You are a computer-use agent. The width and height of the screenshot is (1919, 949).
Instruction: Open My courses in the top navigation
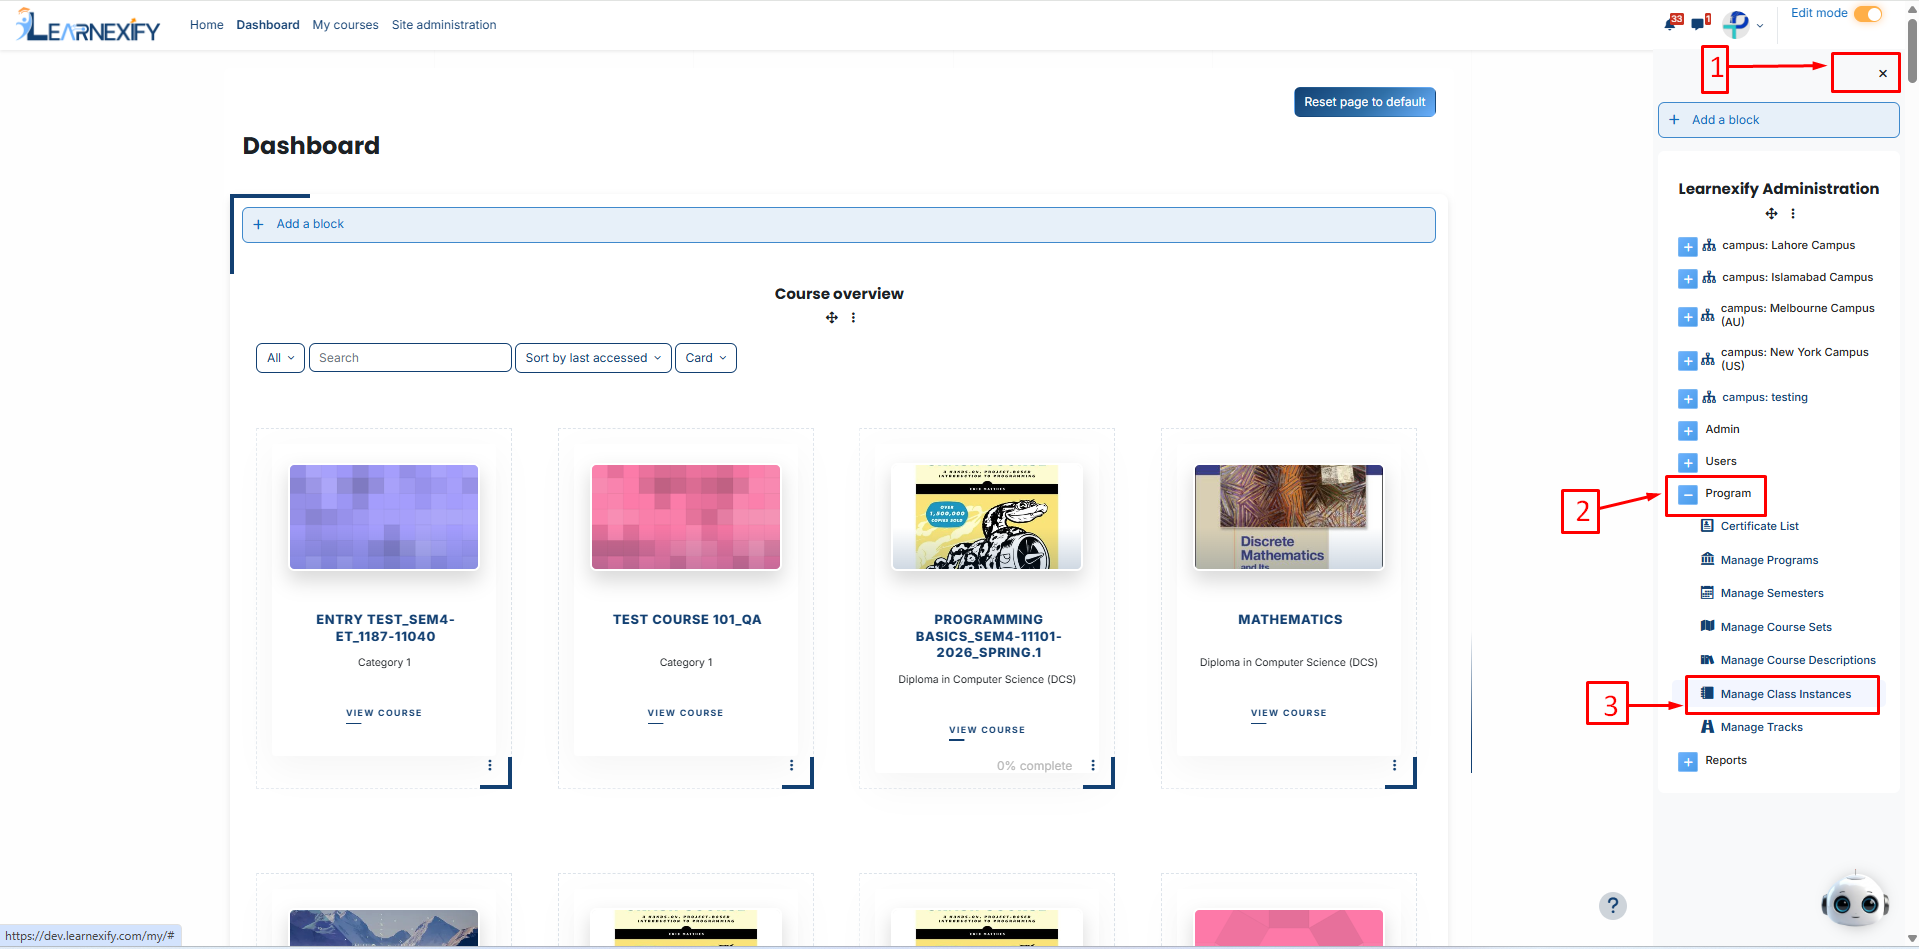click(x=345, y=25)
